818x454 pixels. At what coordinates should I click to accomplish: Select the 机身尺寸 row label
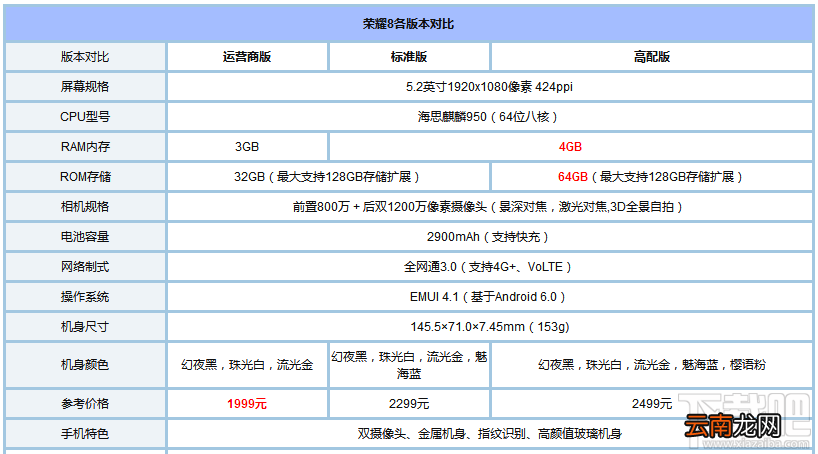click(x=85, y=327)
